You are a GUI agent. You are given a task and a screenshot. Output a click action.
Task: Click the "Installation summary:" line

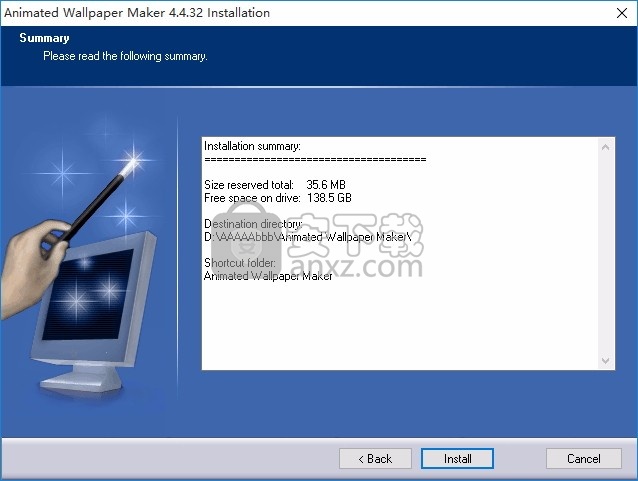252,146
